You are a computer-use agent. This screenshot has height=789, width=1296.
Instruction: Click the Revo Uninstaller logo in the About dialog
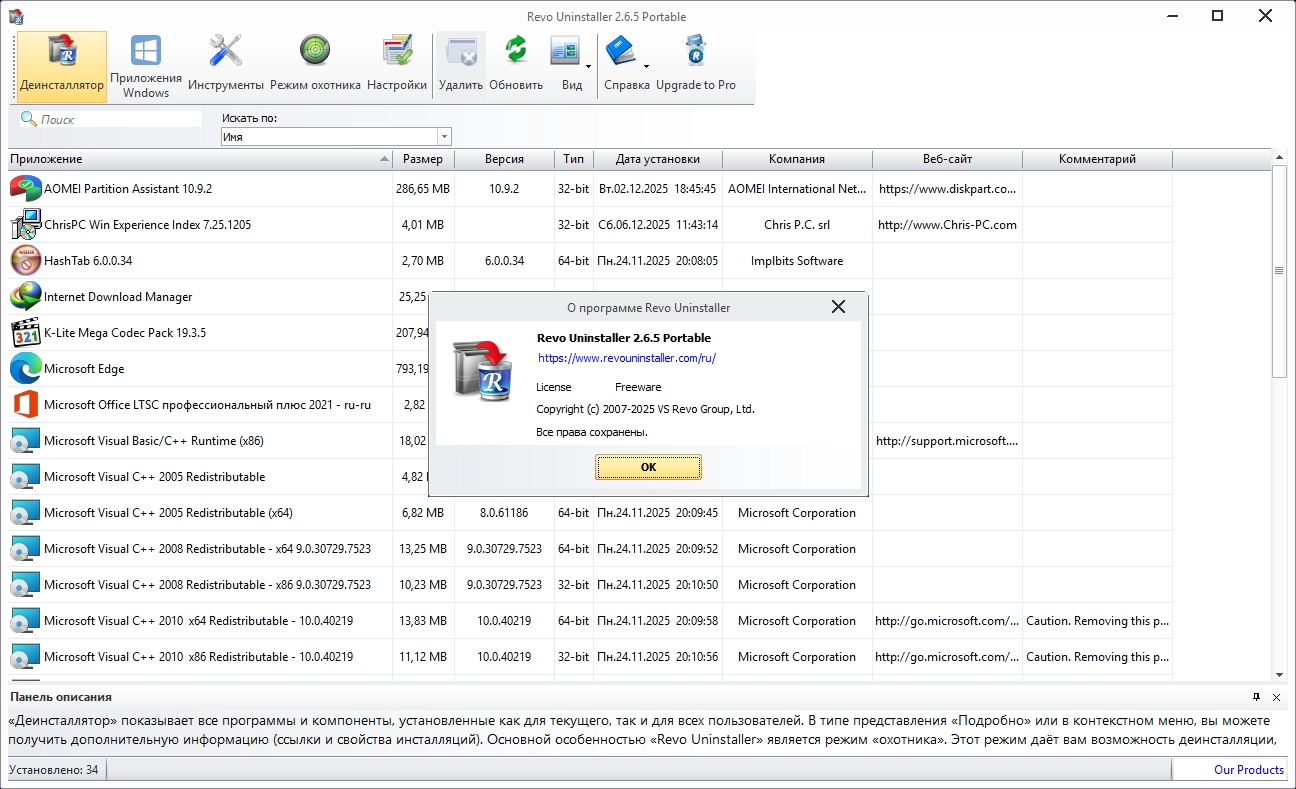[484, 370]
